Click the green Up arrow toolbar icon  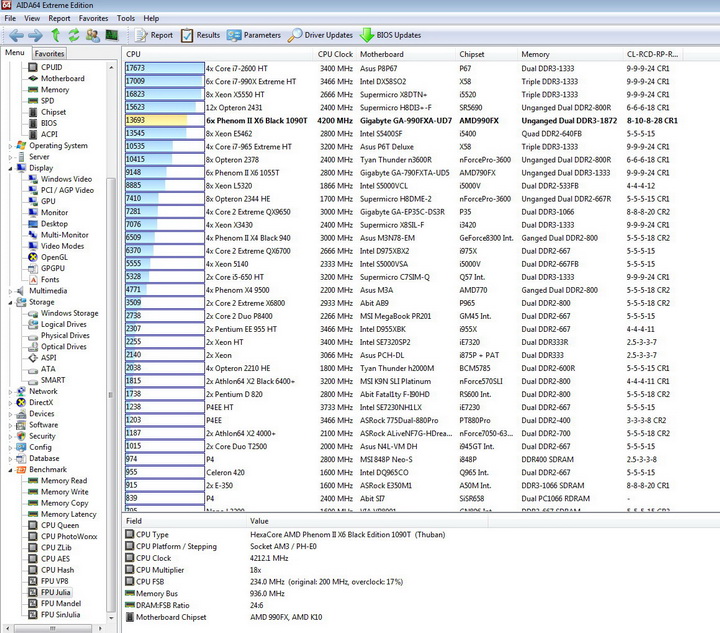point(56,35)
